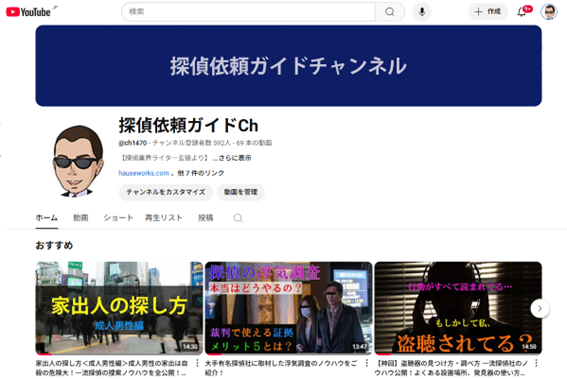Search within channel magnifier icon
The width and height of the screenshot is (567, 379).
point(238,218)
